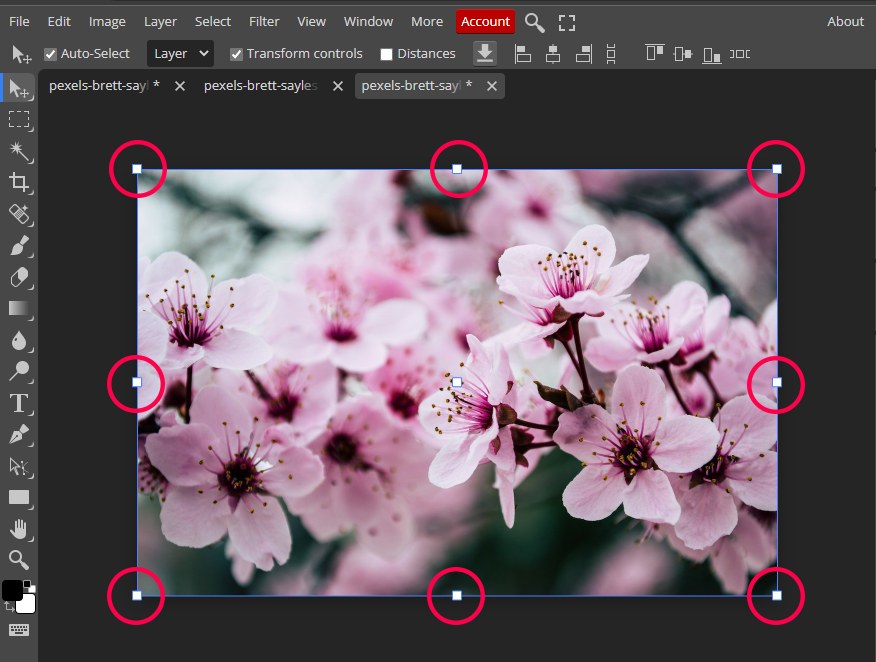Click the Account button
This screenshot has height=662, width=876.
pyautogui.click(x=485, y=21)
